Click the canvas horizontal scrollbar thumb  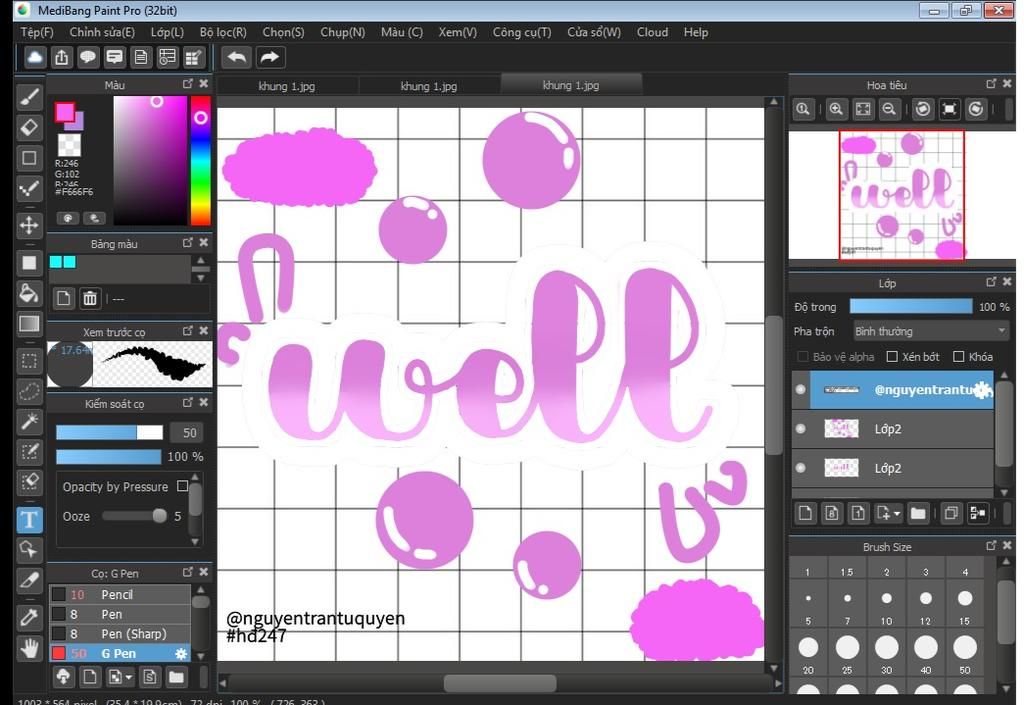[x=500, y=683]
